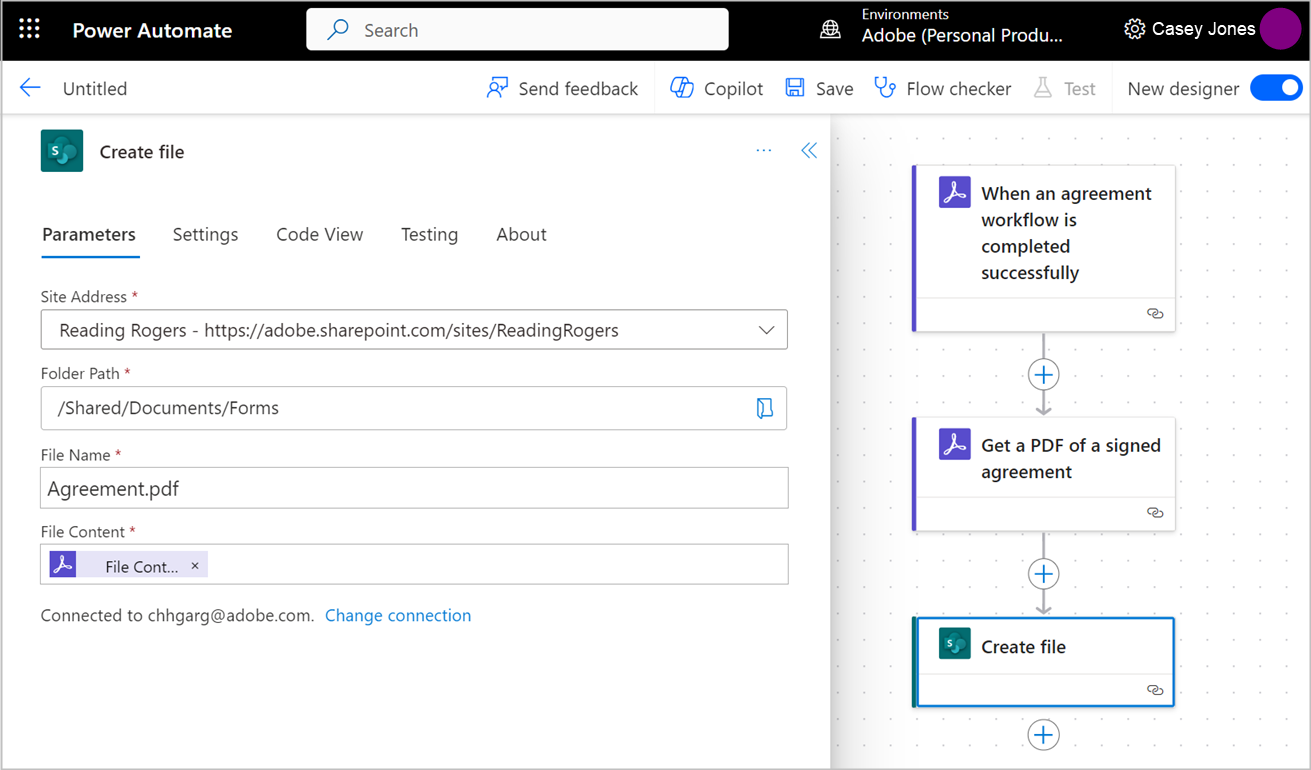Switch to the Settings tab
1311x770 pixels.
[x=205, y=235]
